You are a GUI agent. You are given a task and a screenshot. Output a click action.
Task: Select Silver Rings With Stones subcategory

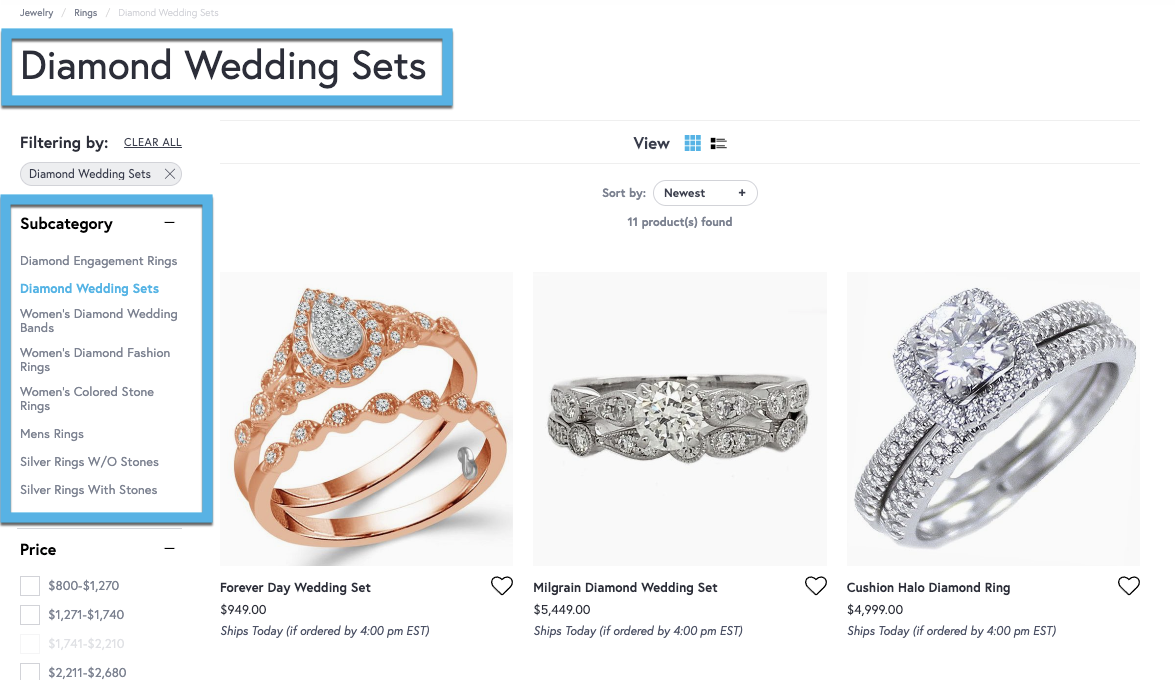point(88,490)
